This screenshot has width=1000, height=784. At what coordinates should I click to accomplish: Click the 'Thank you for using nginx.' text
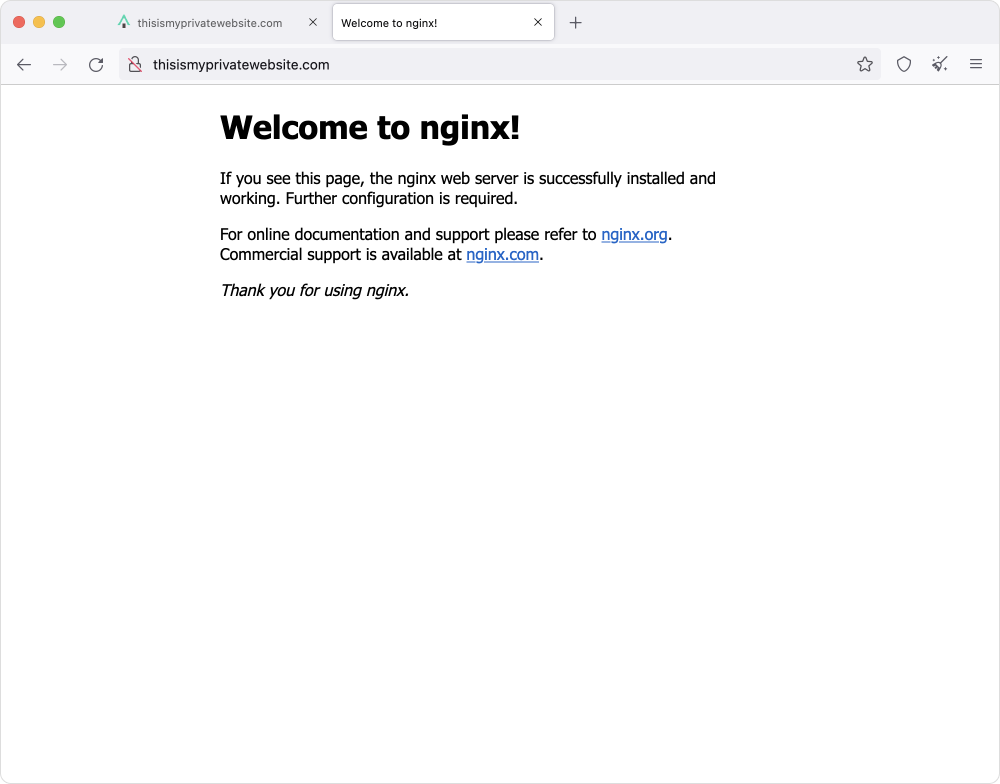coord(314,291)
